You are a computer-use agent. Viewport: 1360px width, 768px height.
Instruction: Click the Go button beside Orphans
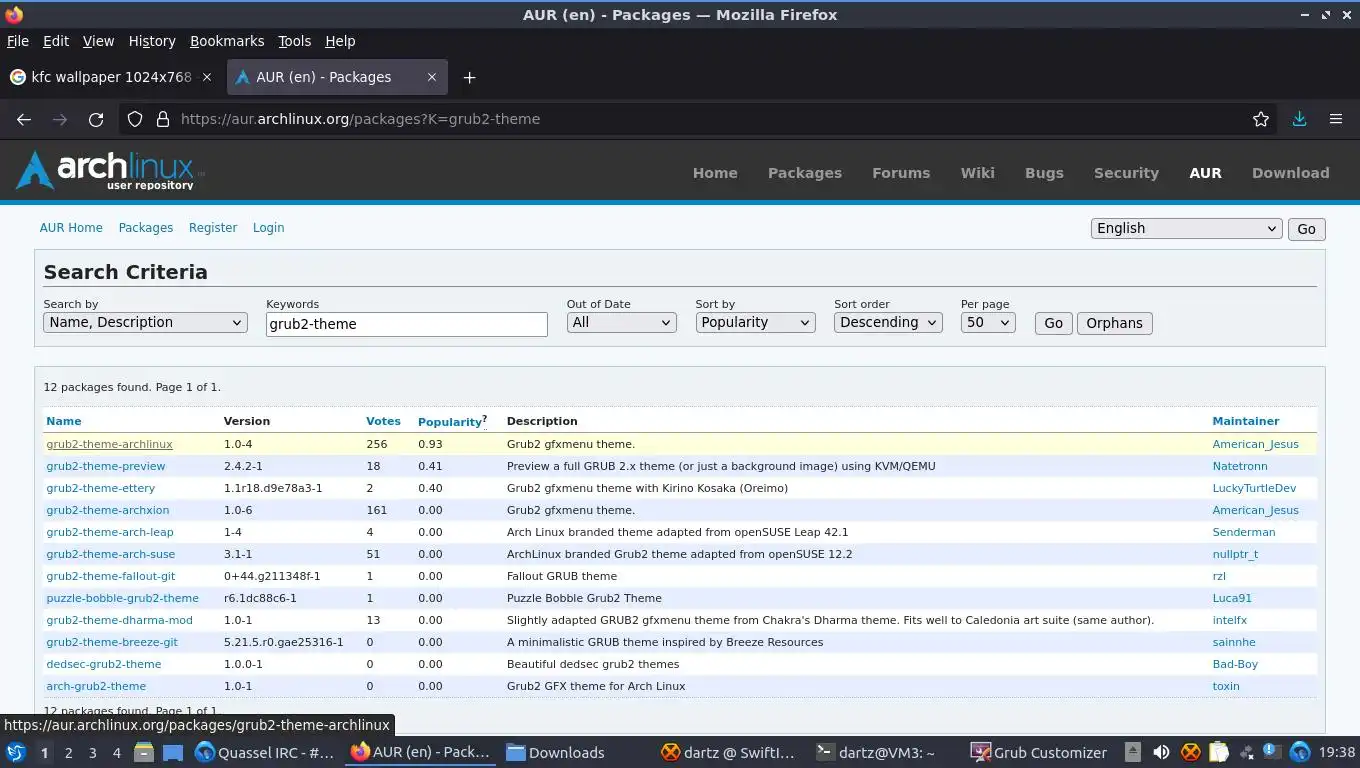1053,323
